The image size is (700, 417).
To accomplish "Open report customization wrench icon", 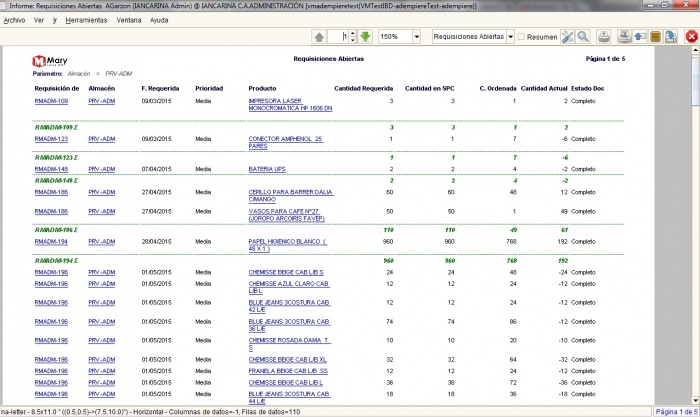I will tap(567, 37).
